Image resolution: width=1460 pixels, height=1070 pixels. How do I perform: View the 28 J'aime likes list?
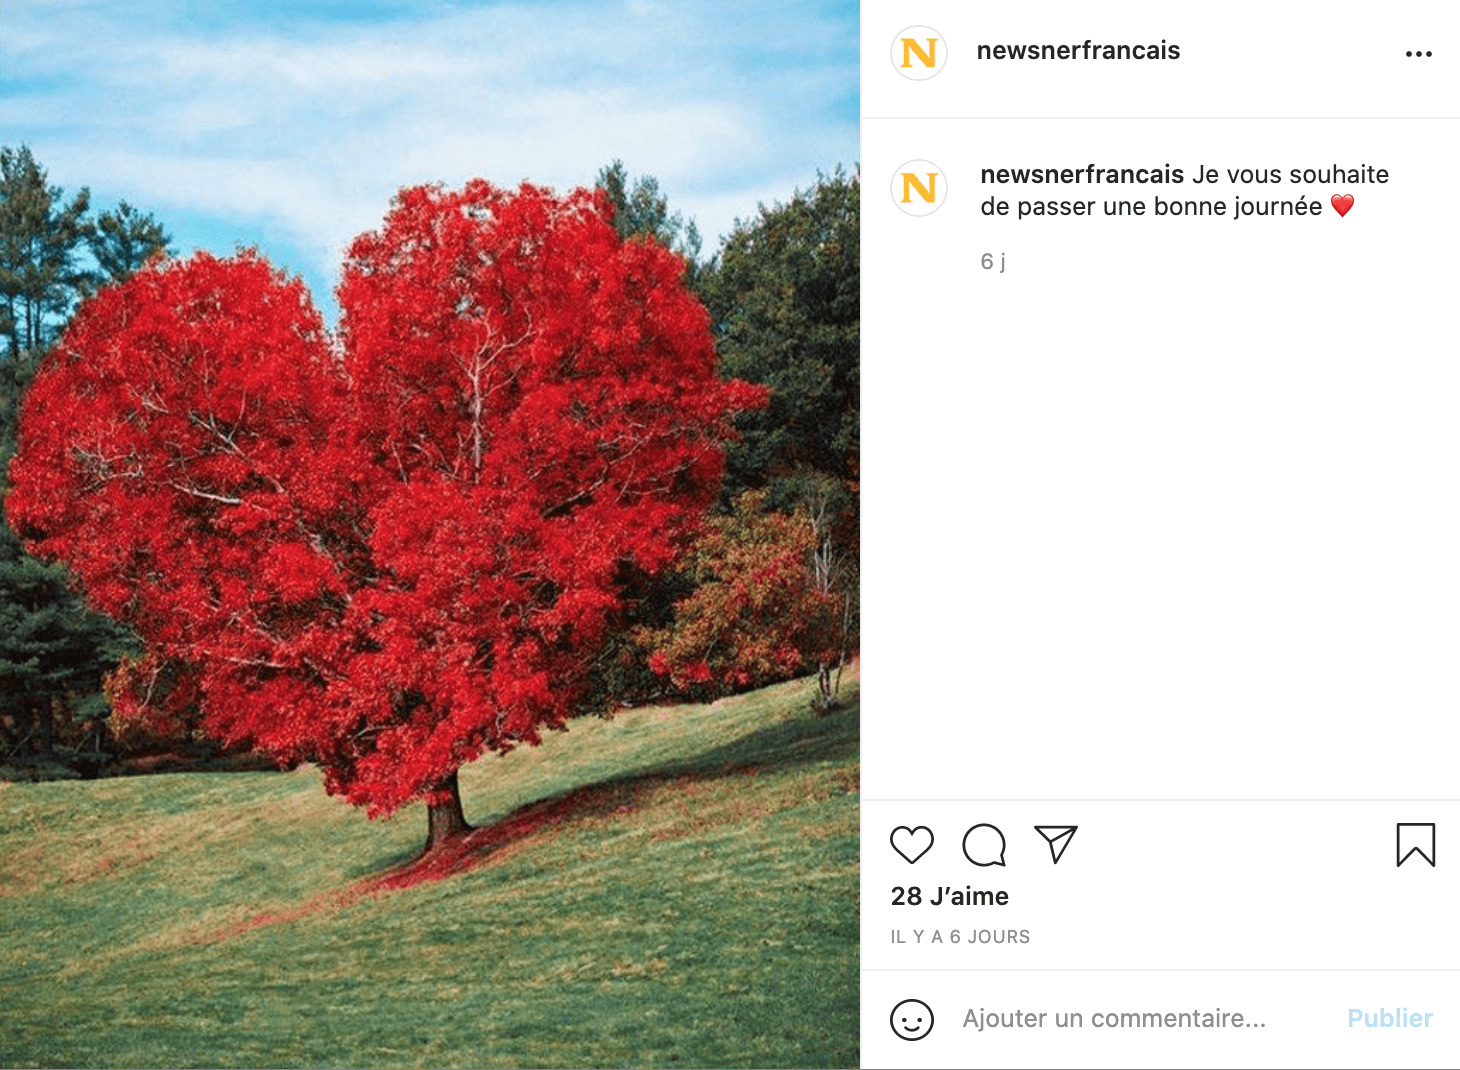click(950, 896)
